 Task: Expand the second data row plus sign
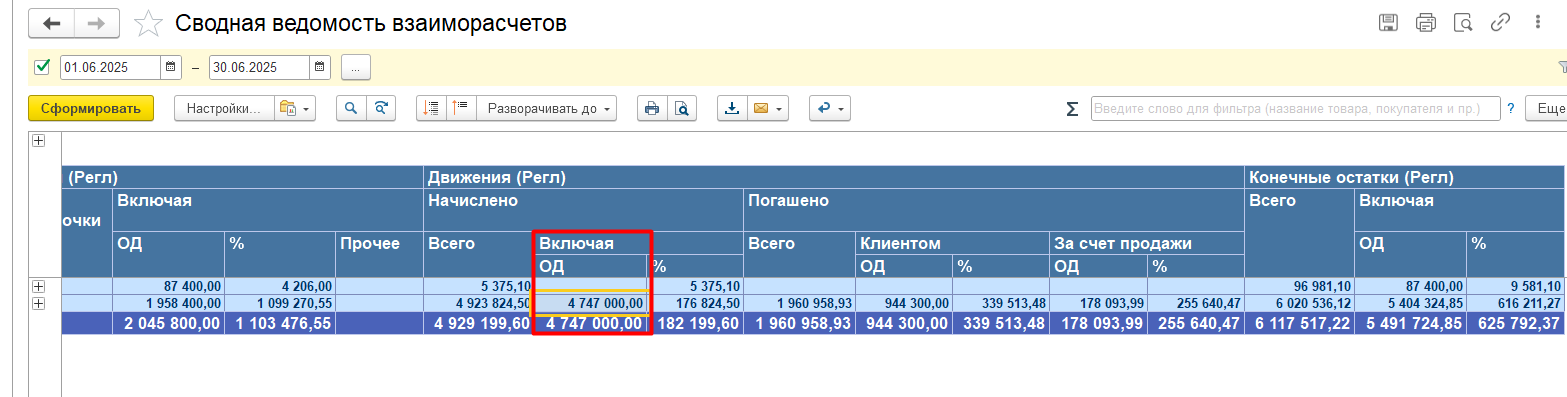[x=39, y=303]
